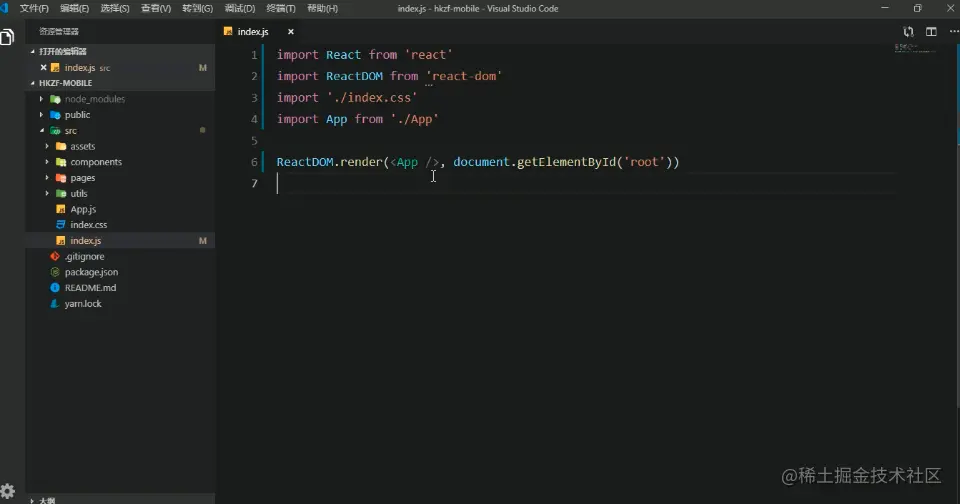Viewport: 960px width, 504px height.
Task: Expand the node_modules folder arrow
Action: click(42, 99)
